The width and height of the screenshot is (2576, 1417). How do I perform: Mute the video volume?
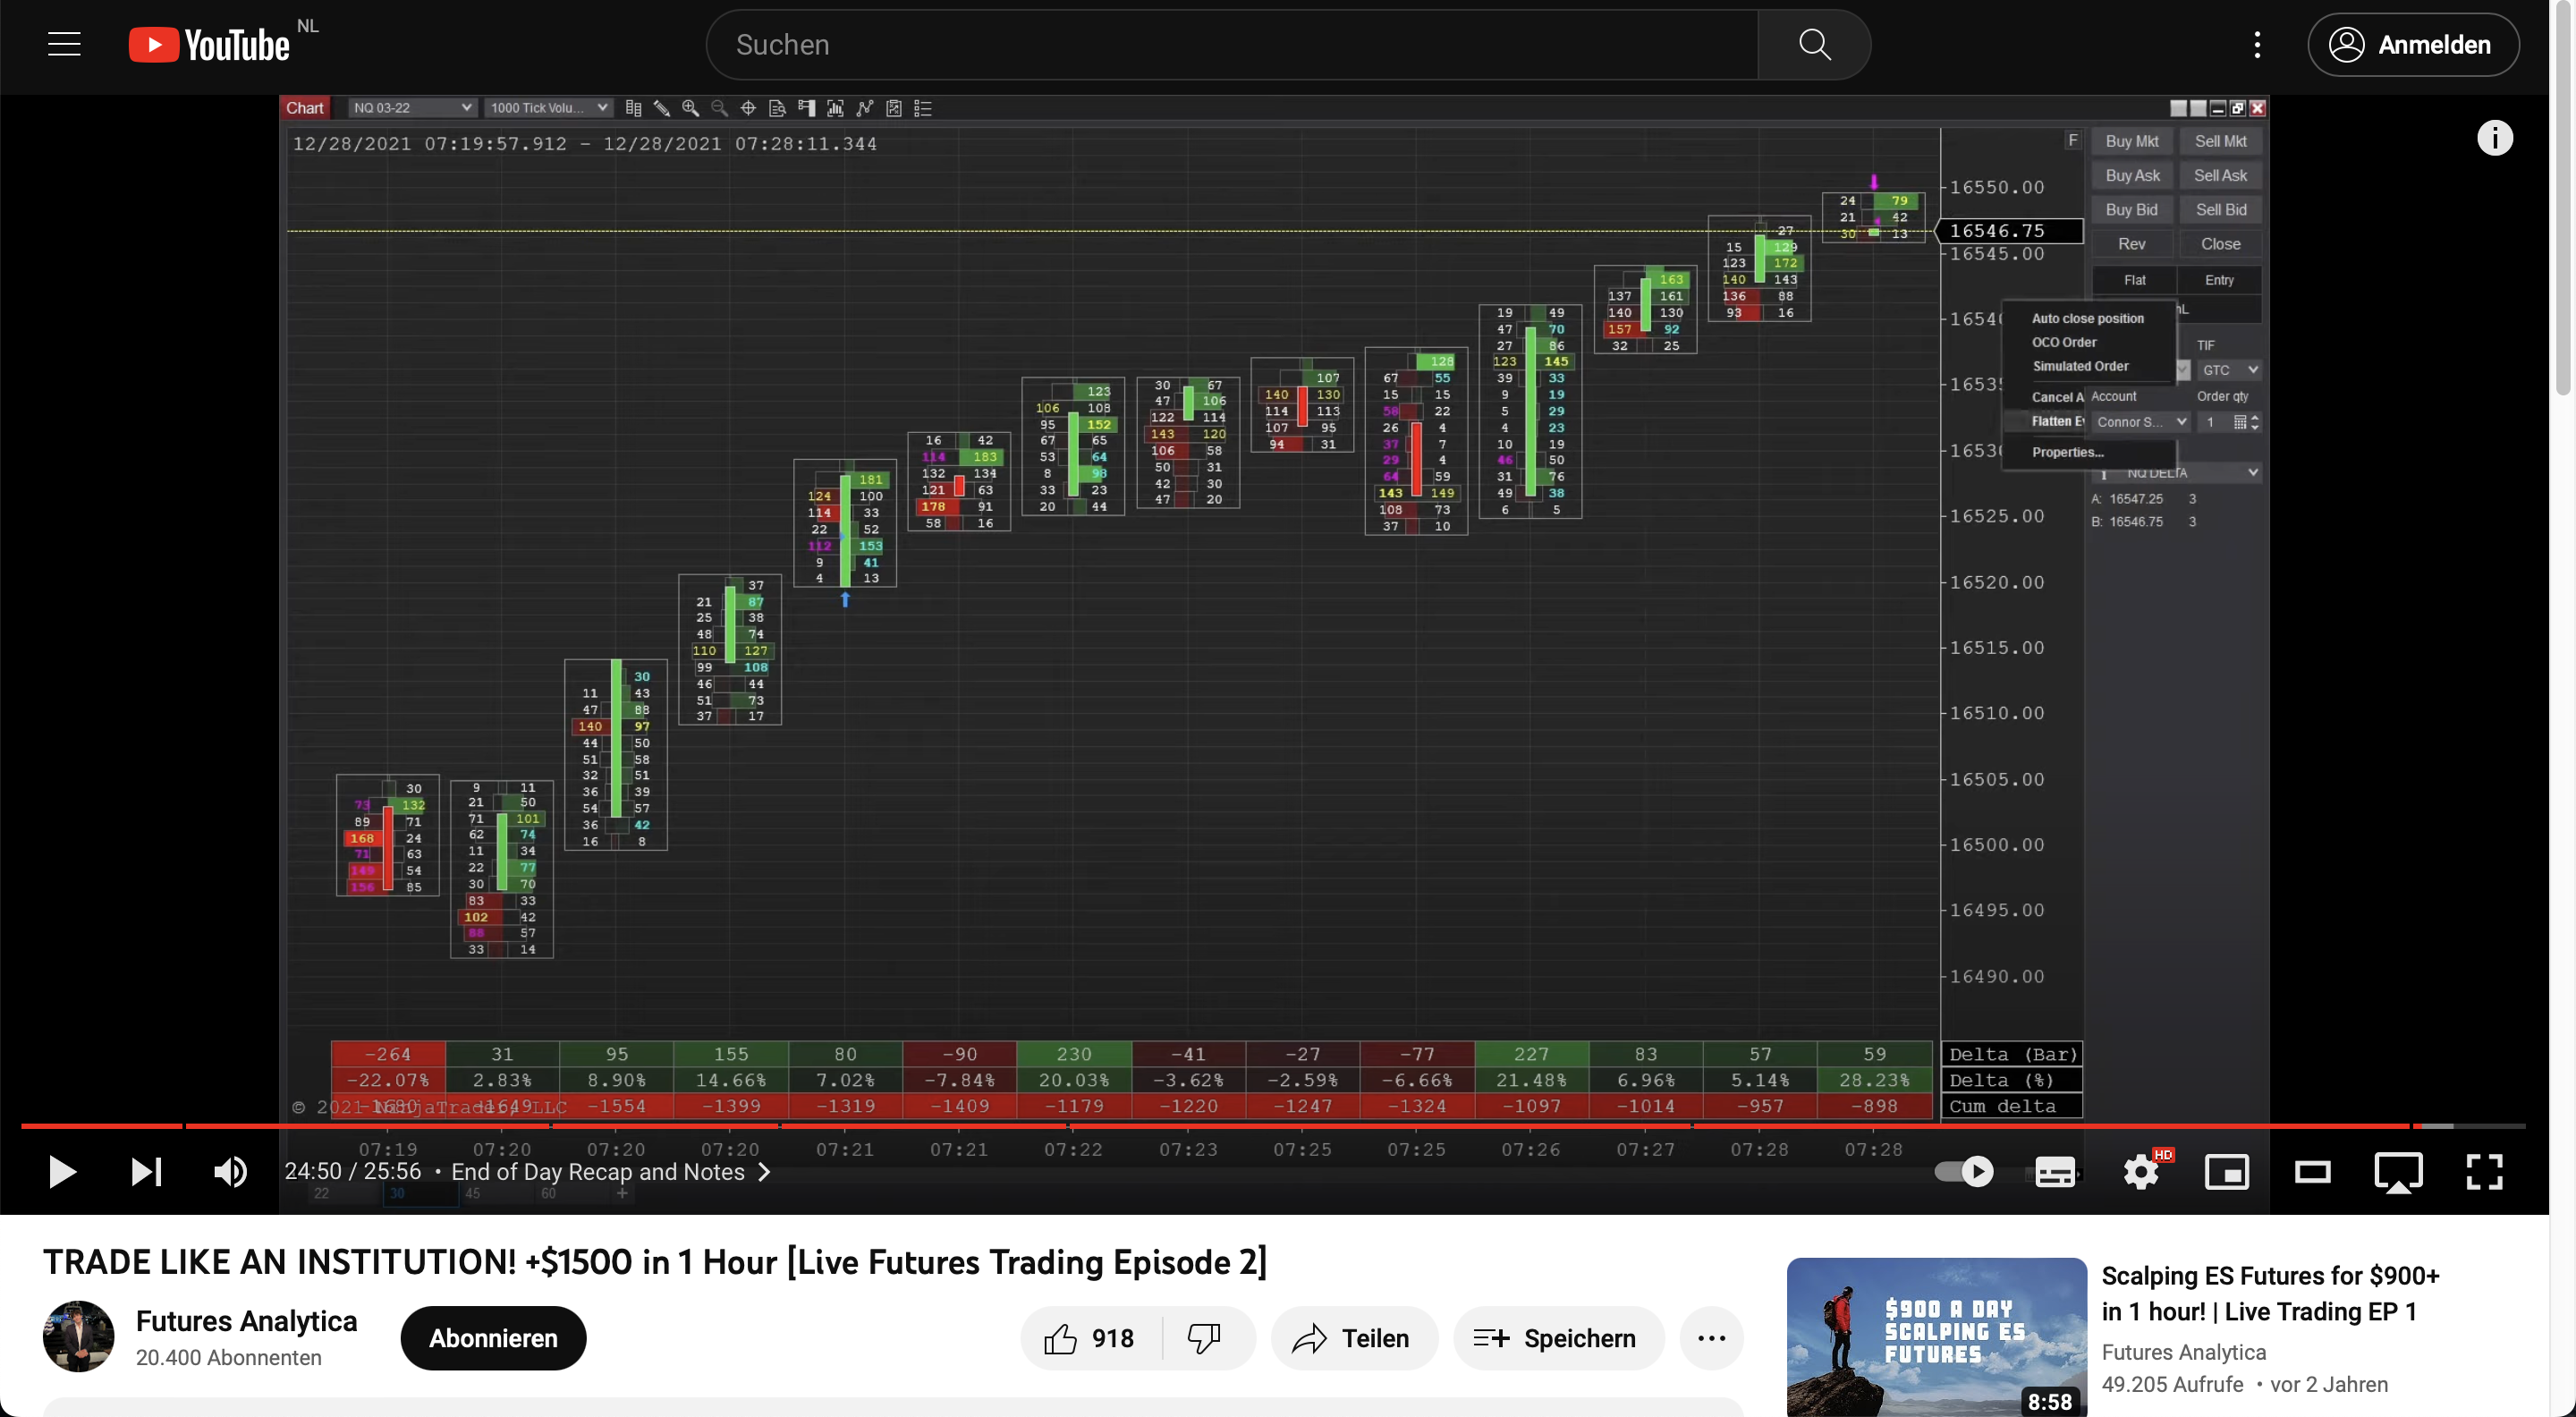pyautogui.click(x=231, y=1171)
